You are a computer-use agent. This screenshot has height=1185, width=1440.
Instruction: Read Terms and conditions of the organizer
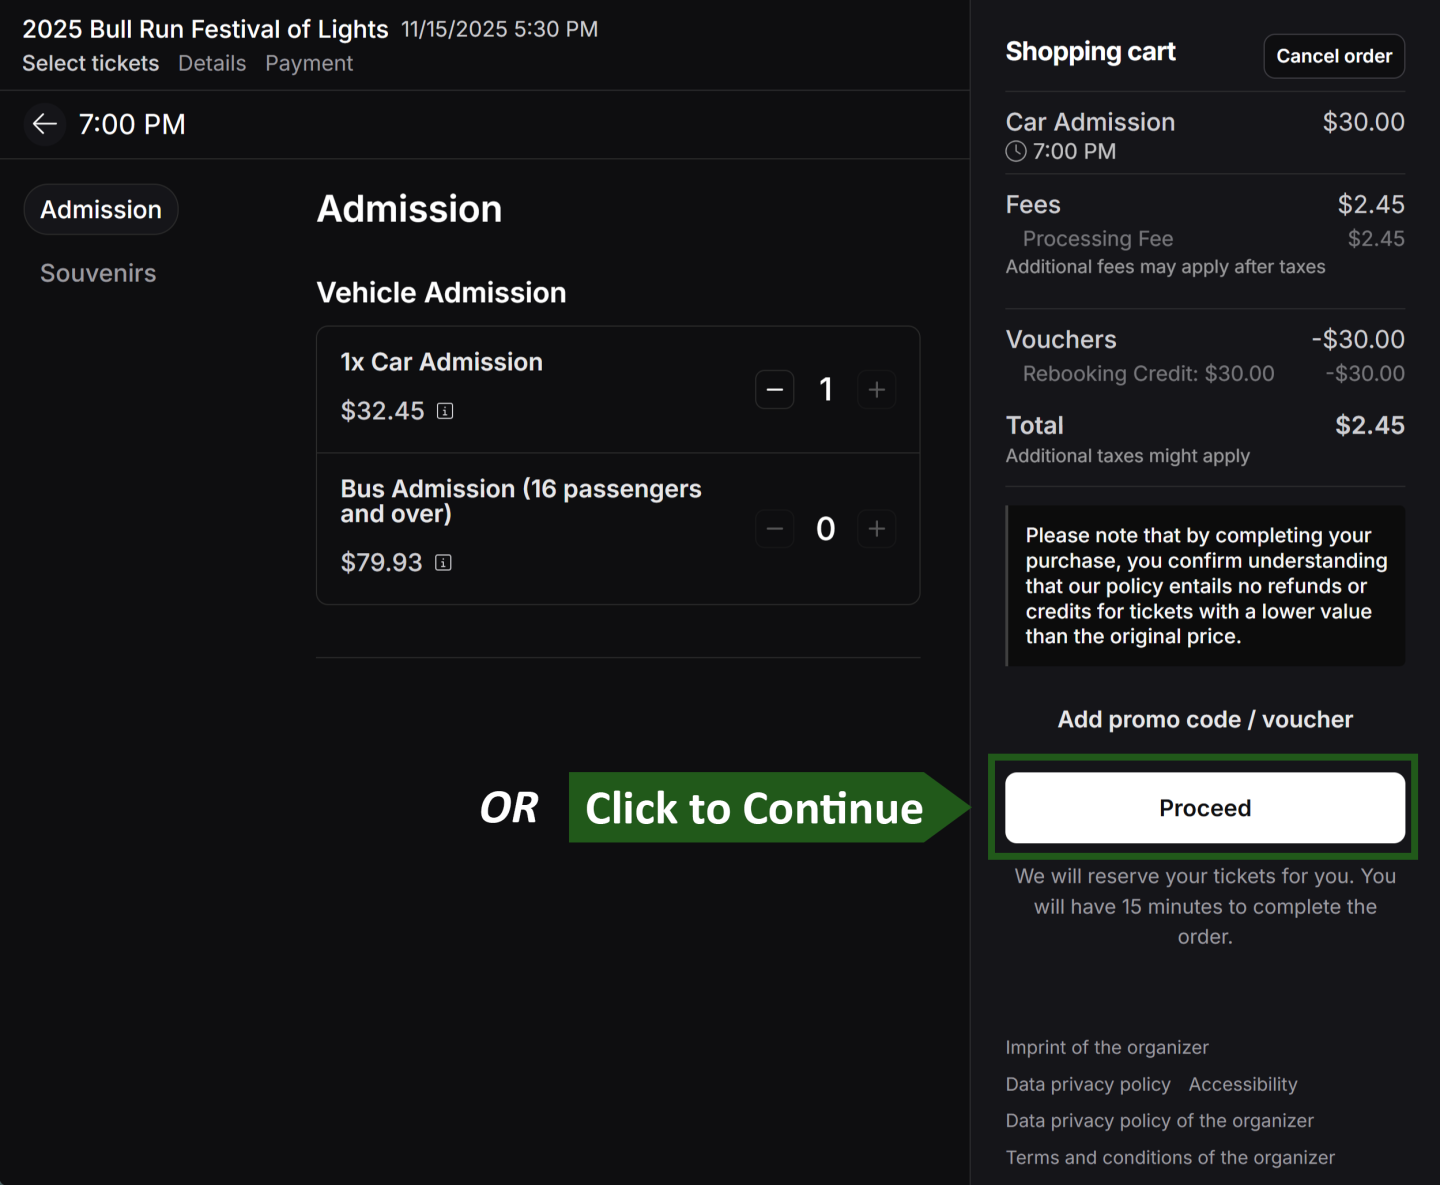pyautogui.click(x=1170, y=1157)
